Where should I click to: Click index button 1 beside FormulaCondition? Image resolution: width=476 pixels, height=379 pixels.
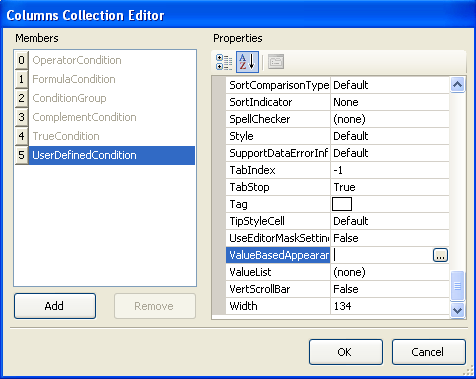pyautogui.click(x=22, y=79)
